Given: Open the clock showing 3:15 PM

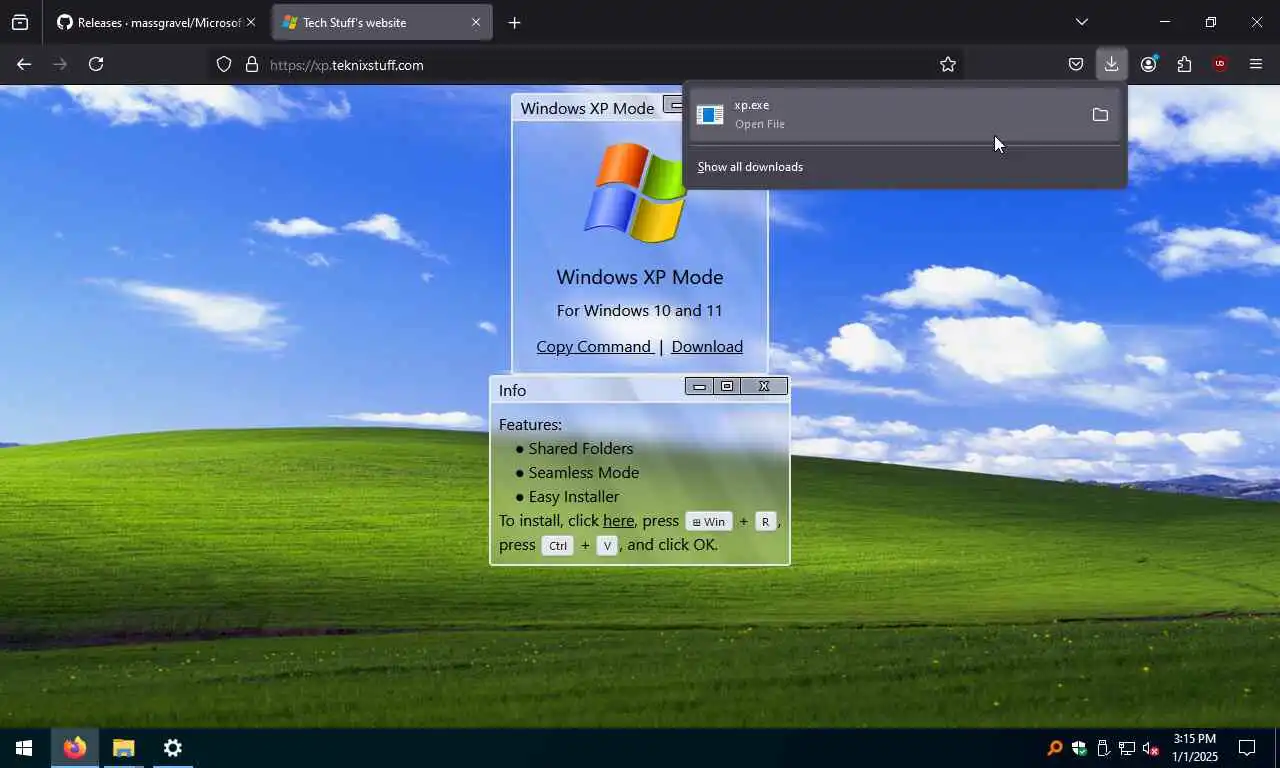Looking at the screenshot, I should pos(1195,748).
